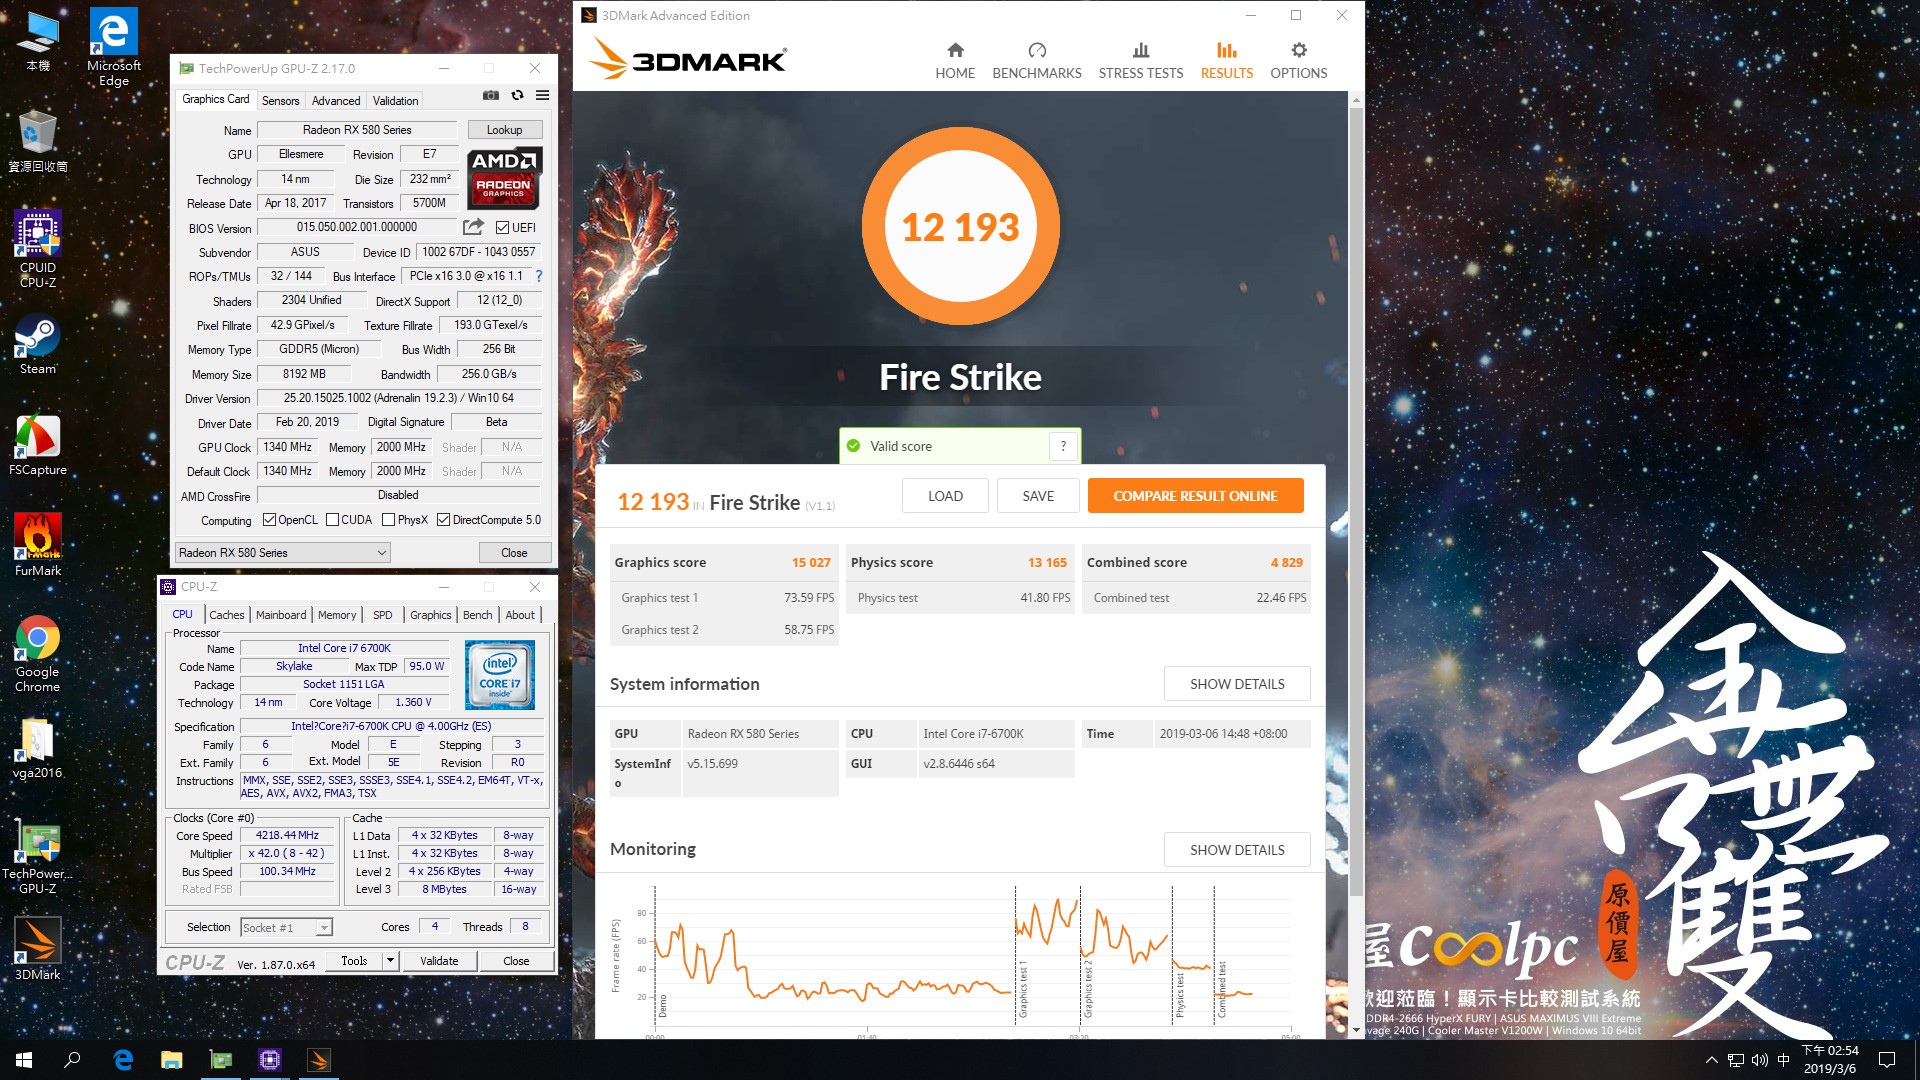Switch to the Caches tab in CPU-Z
1920x1080 pixels.
click(x=227, y=615)
